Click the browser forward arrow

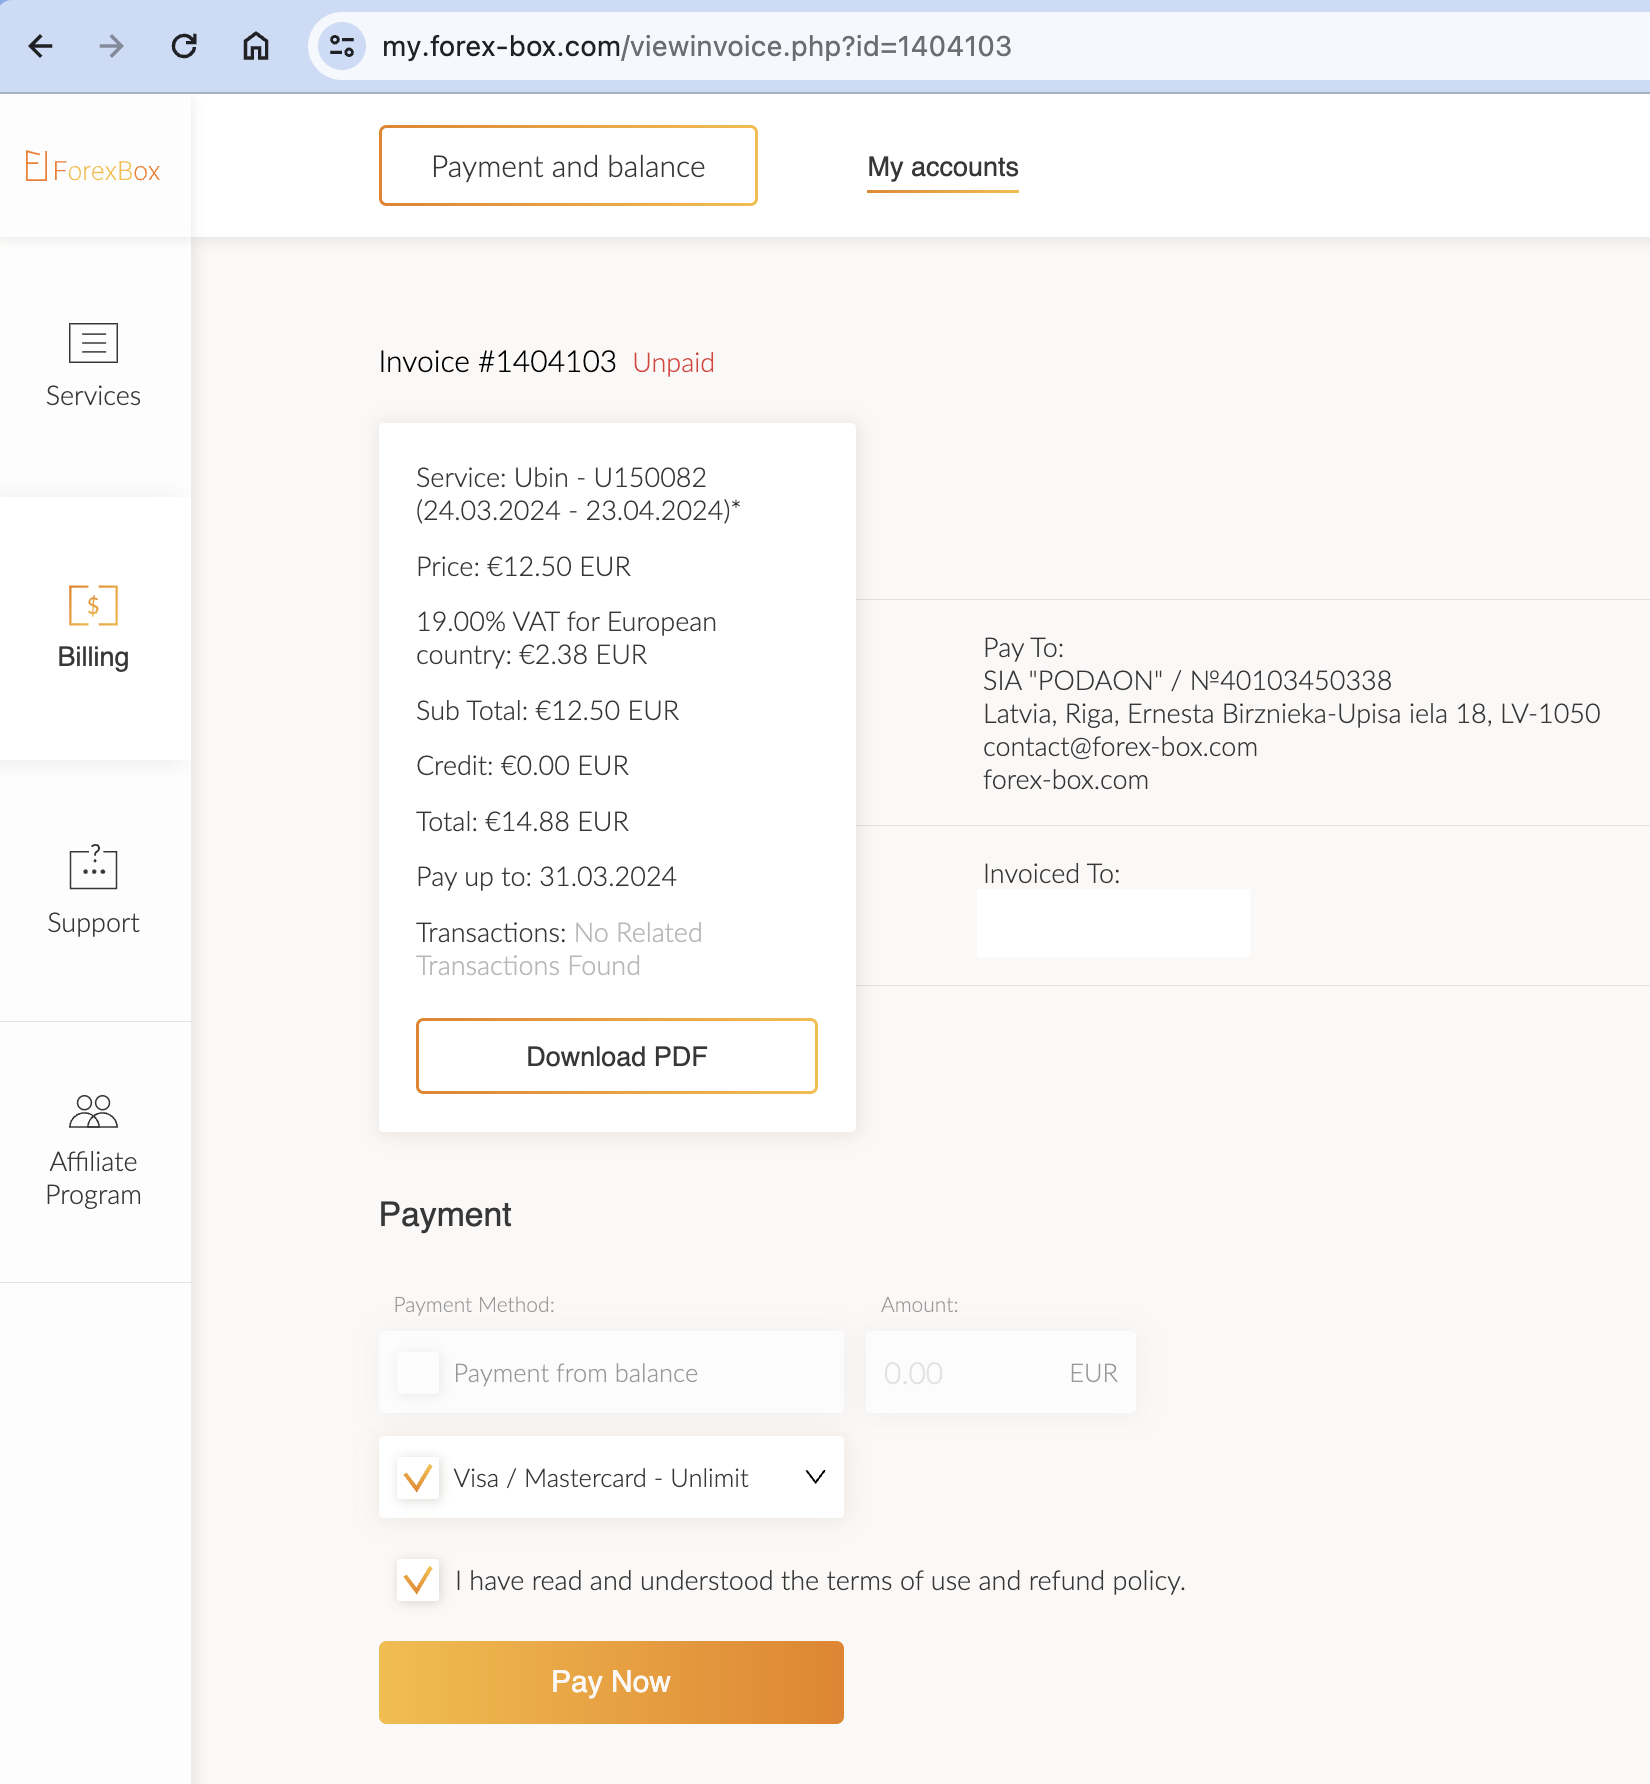click(112, 46)
